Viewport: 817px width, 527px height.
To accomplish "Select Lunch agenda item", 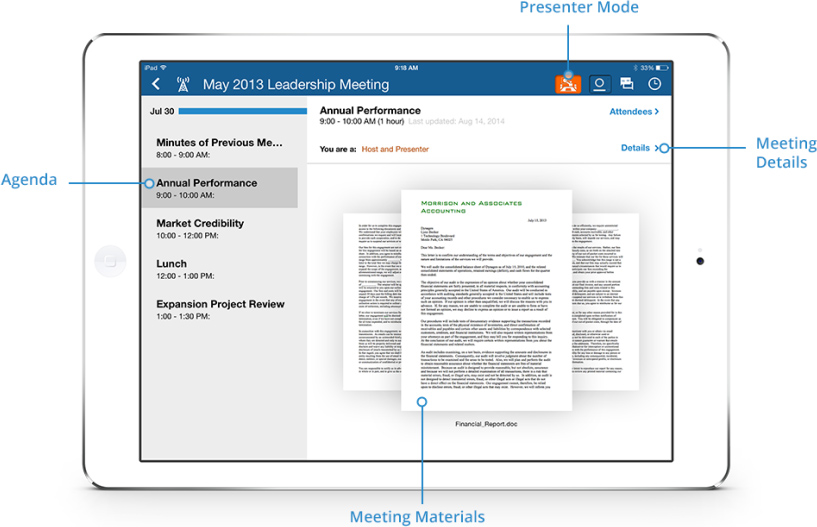I will pyautogui.click(x=219, y=269).
